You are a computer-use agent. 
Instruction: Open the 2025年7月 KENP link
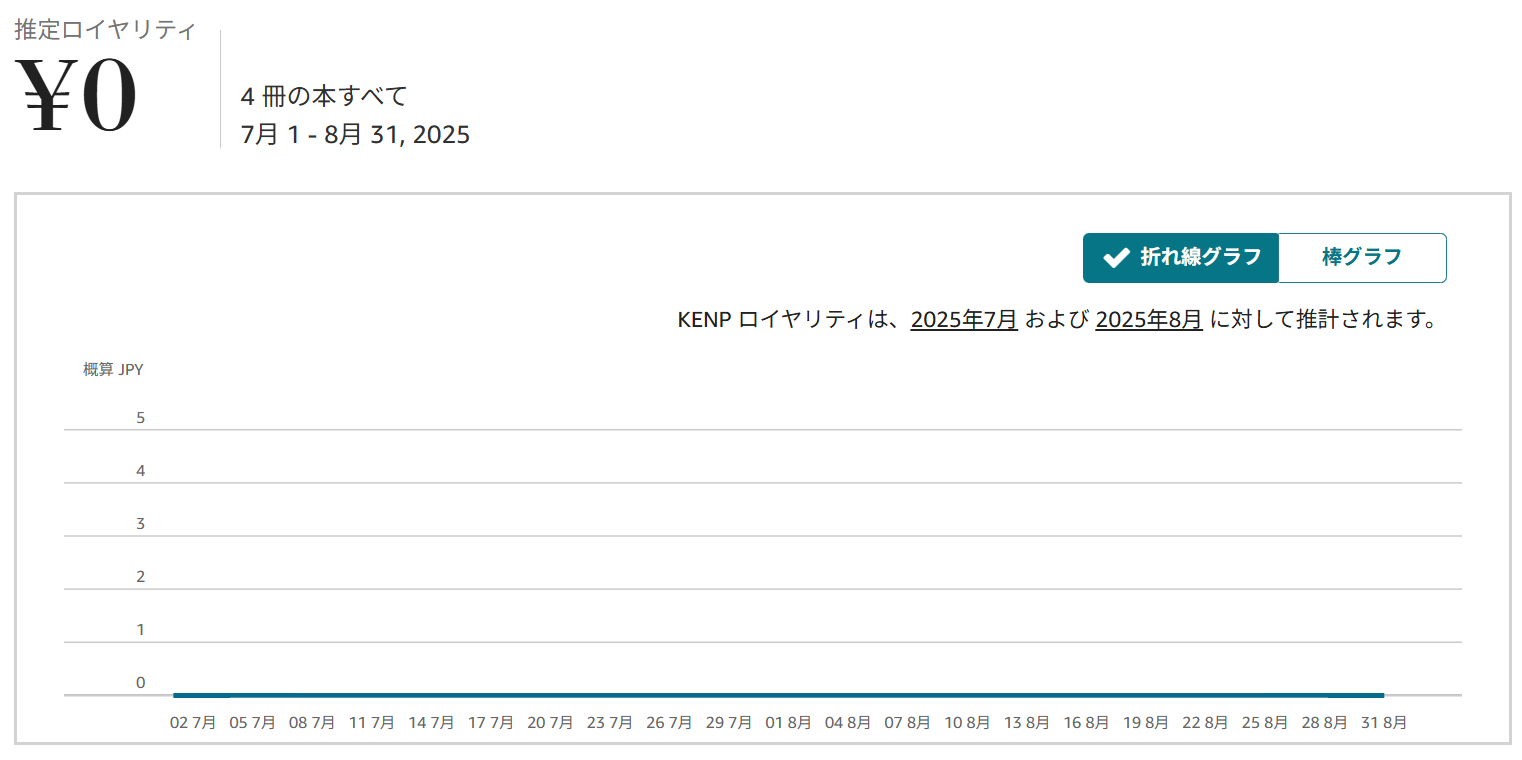[963, 320]
